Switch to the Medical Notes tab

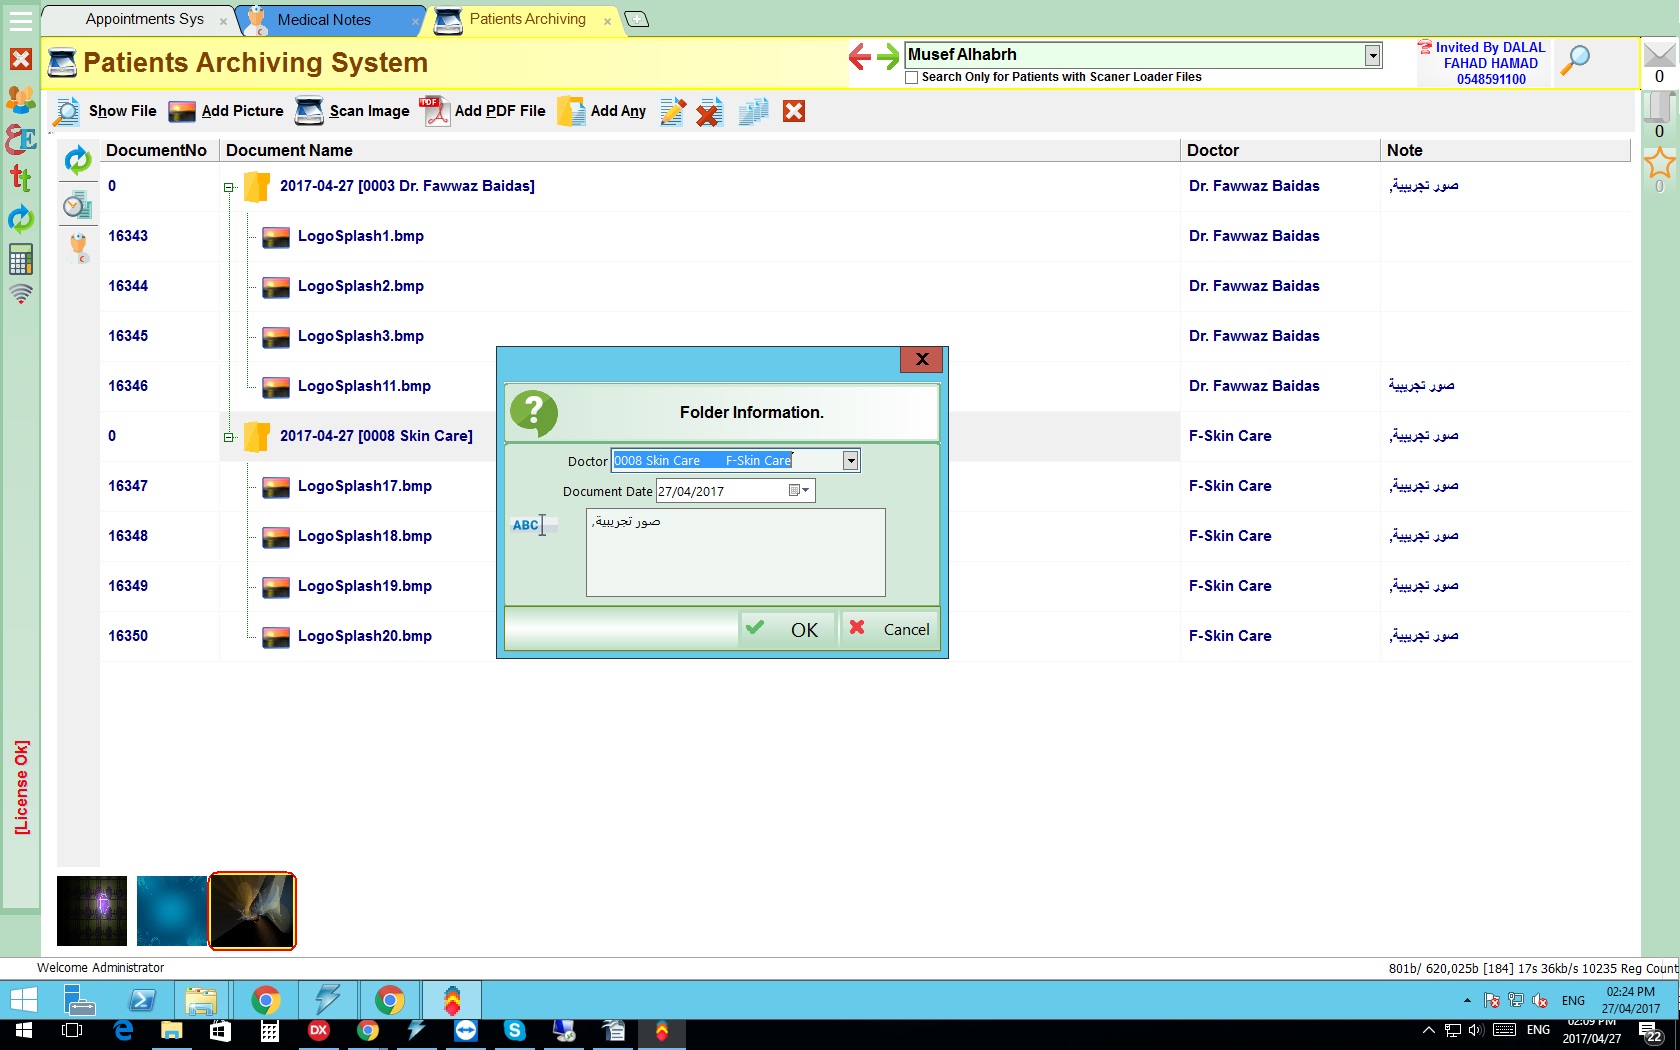[x=324, y=20]
